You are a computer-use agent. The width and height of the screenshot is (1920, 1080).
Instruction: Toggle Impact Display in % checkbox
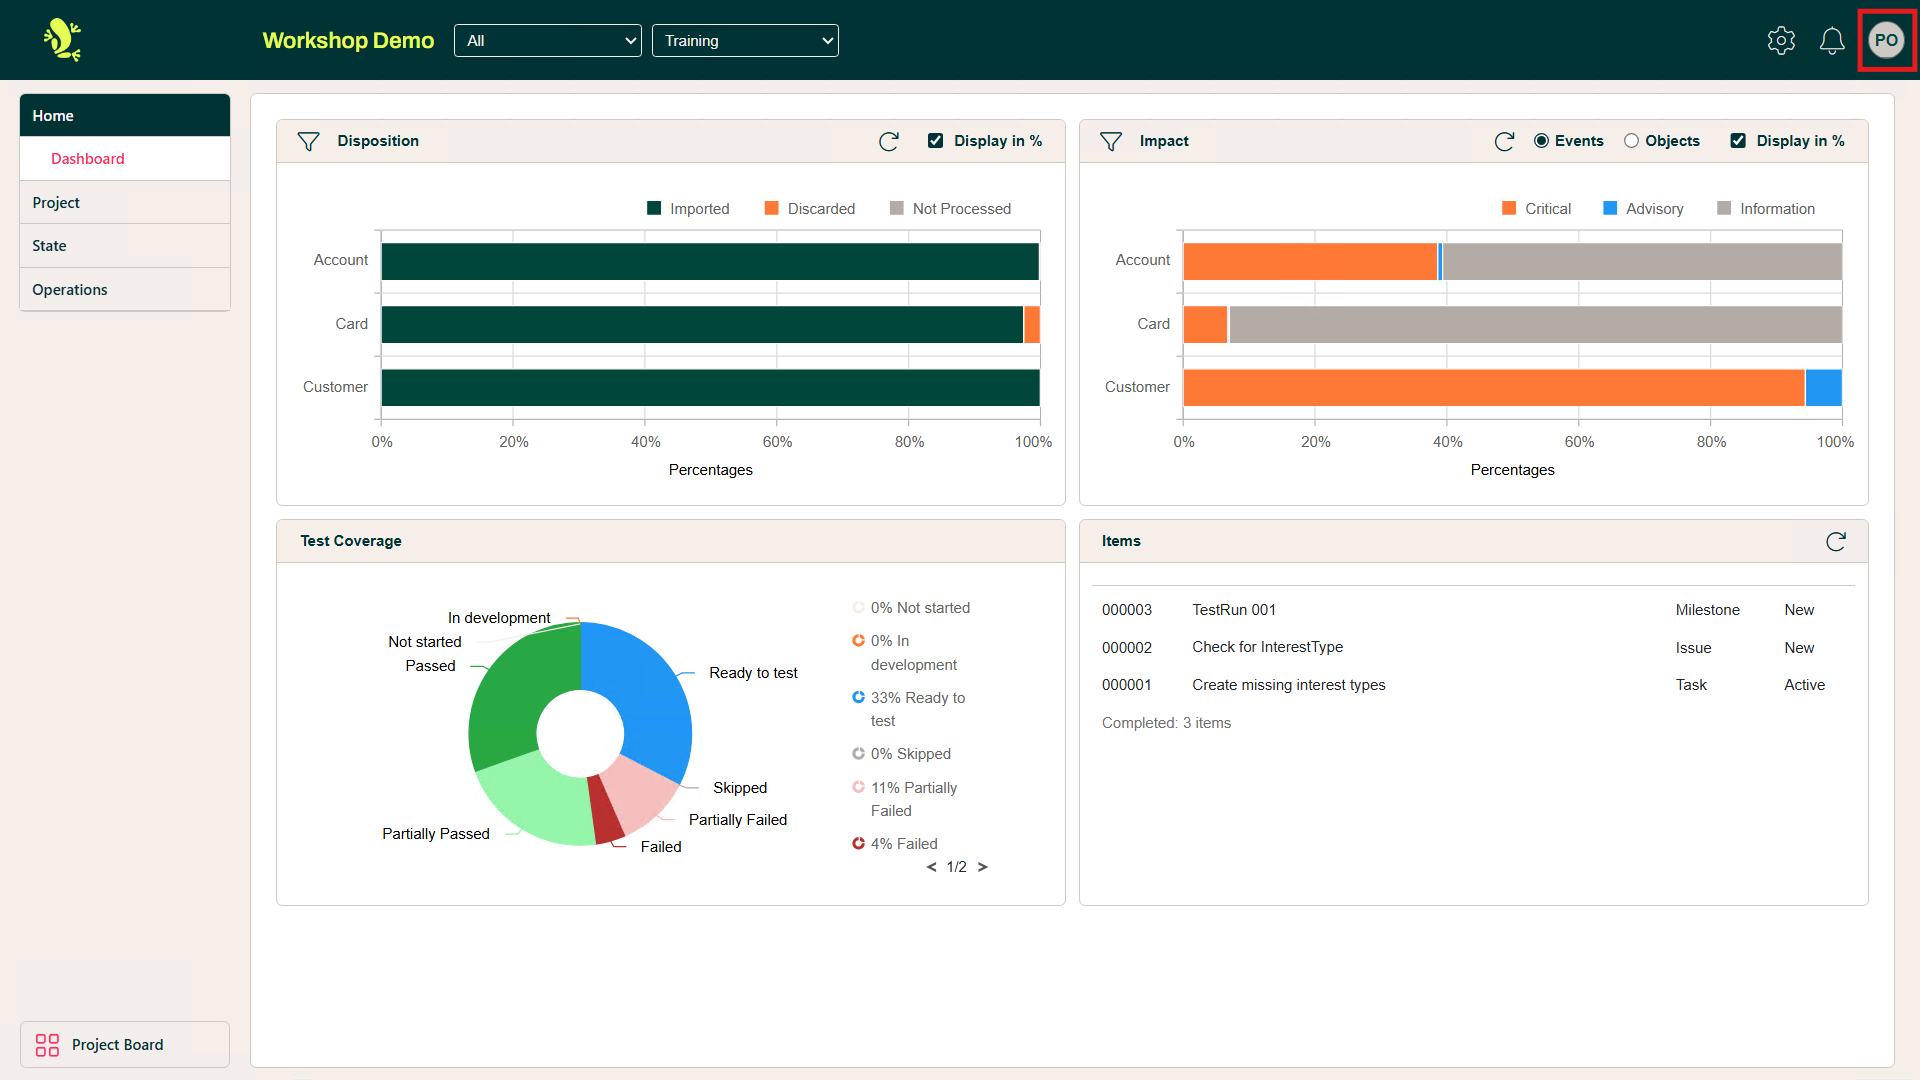tap(1738, 141)
